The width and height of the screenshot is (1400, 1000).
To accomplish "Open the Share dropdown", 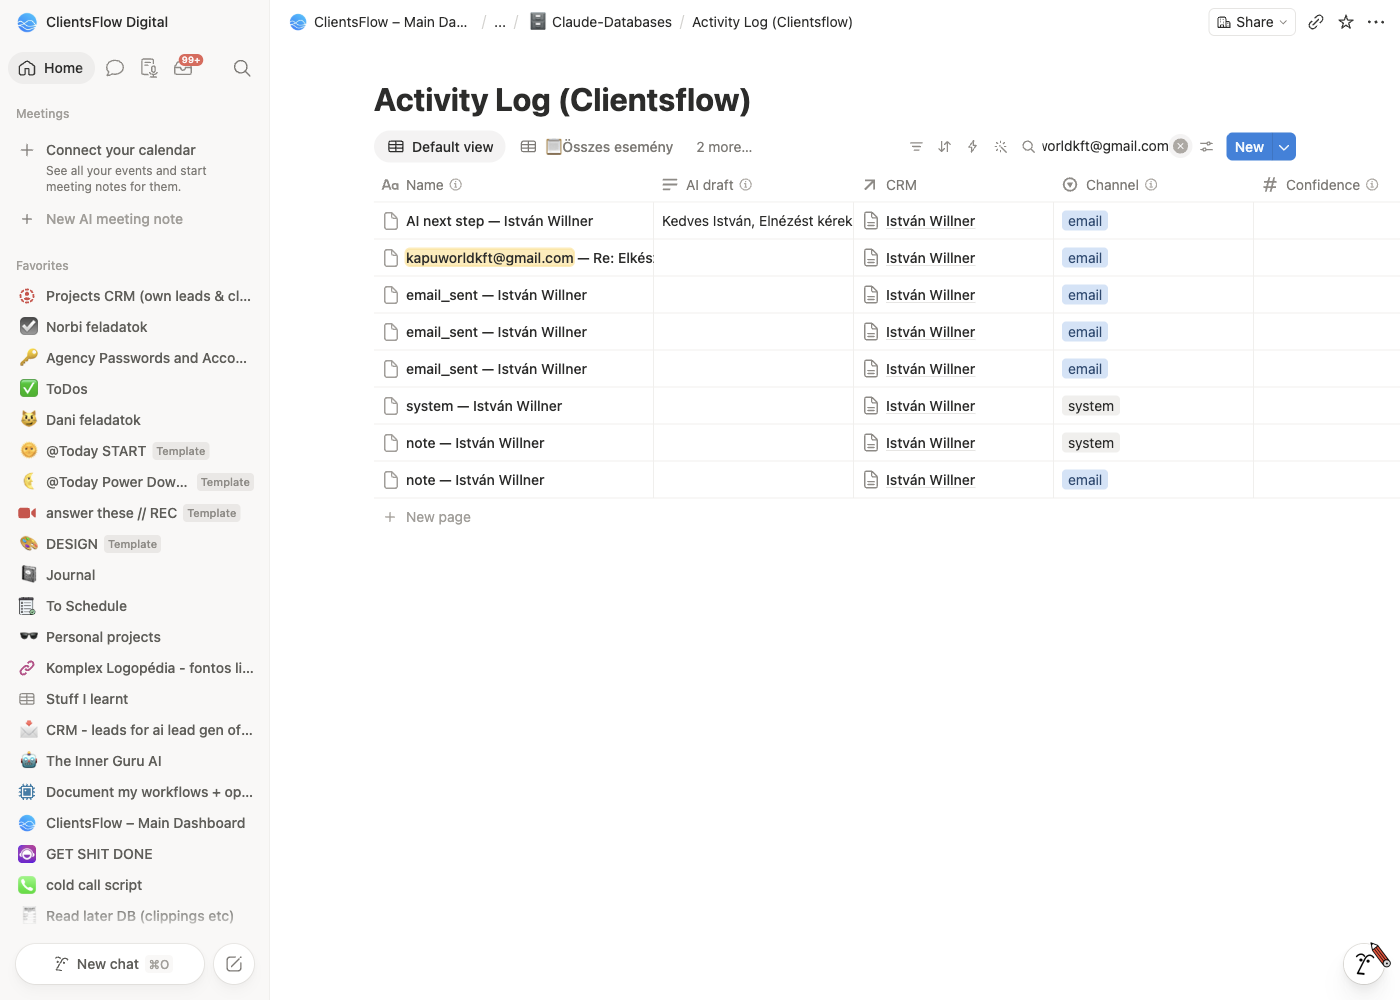I will click(x=1252, y=22).
